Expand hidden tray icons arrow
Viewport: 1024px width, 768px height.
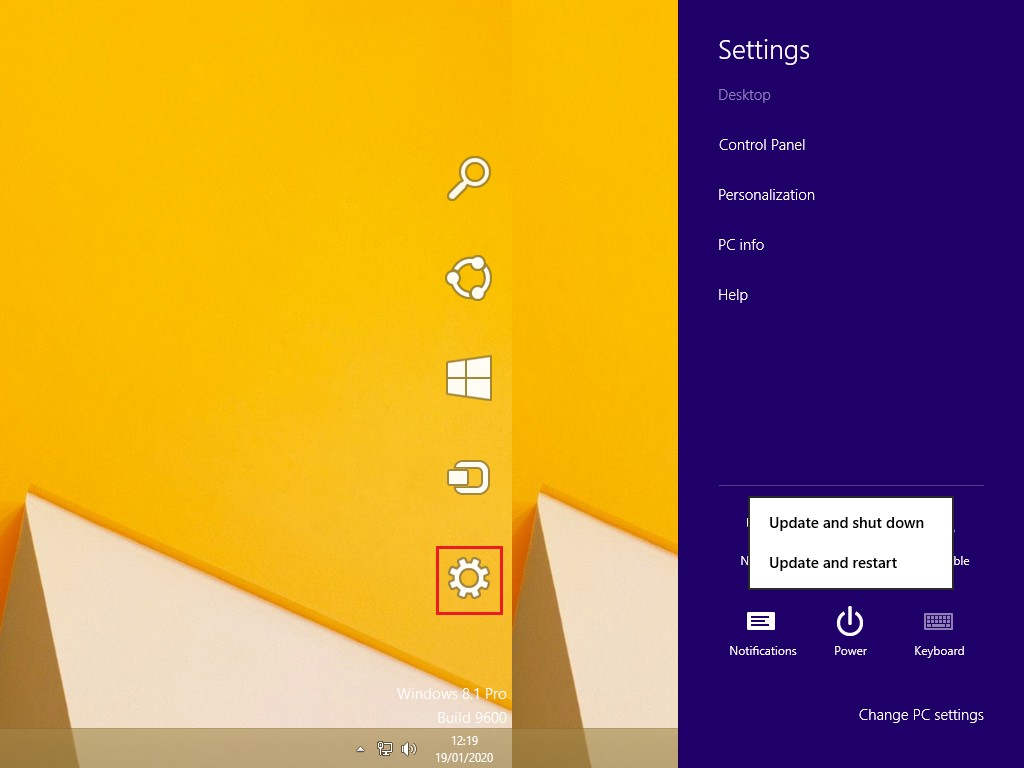click(x=360, y=748)
